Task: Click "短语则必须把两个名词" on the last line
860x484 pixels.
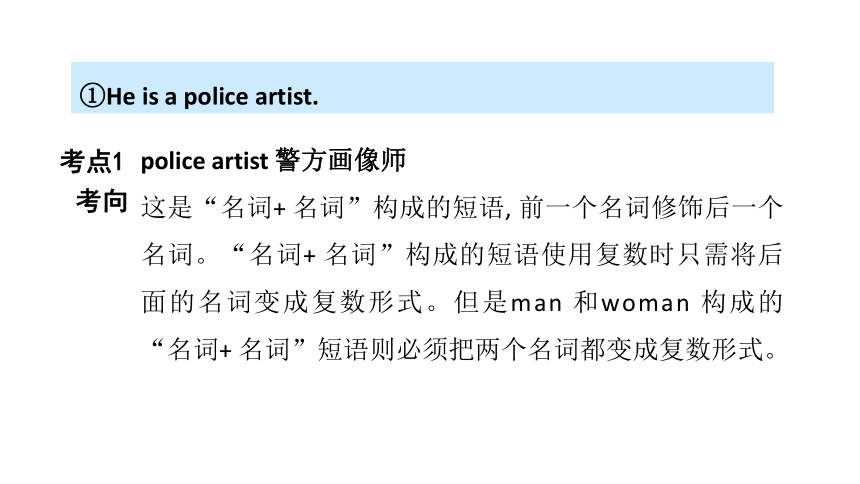Action: click(449, 350)
